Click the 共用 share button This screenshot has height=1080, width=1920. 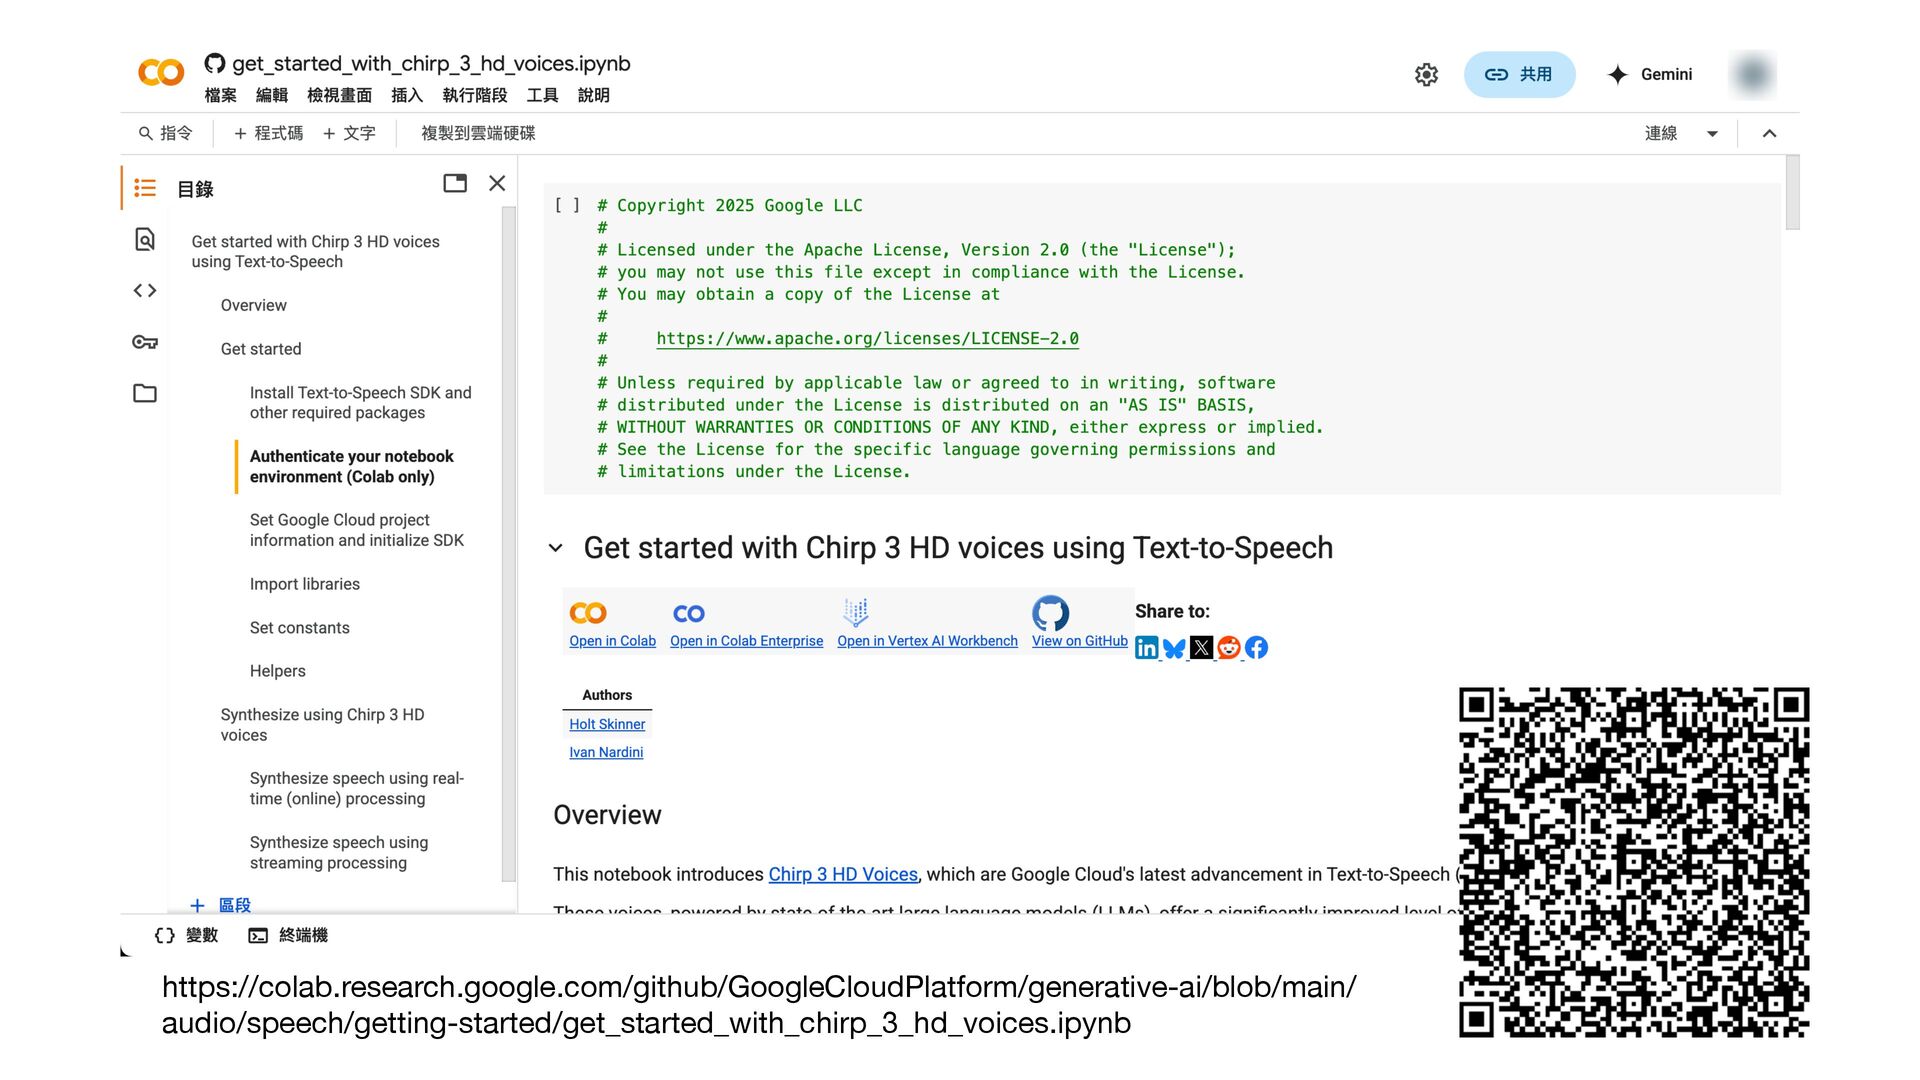[1519, 75]
